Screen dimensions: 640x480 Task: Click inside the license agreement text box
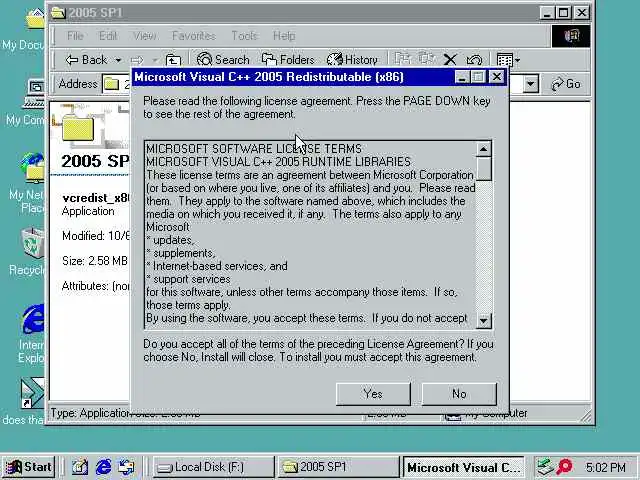point(310,235)
